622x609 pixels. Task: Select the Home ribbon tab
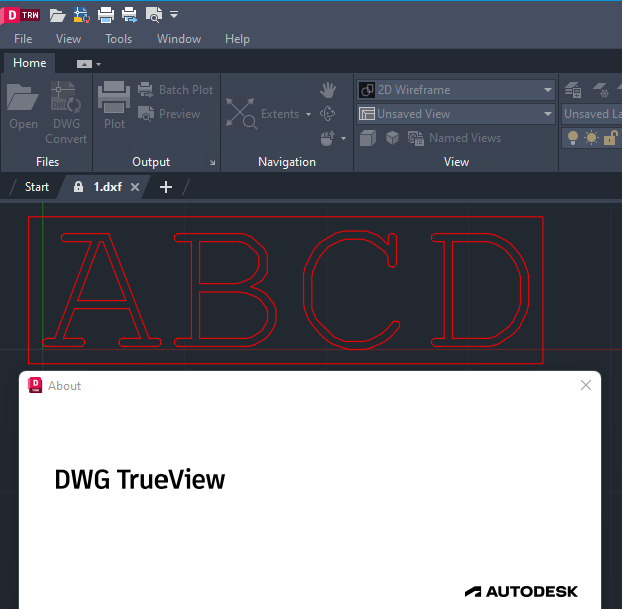click(x=29, y=63)
